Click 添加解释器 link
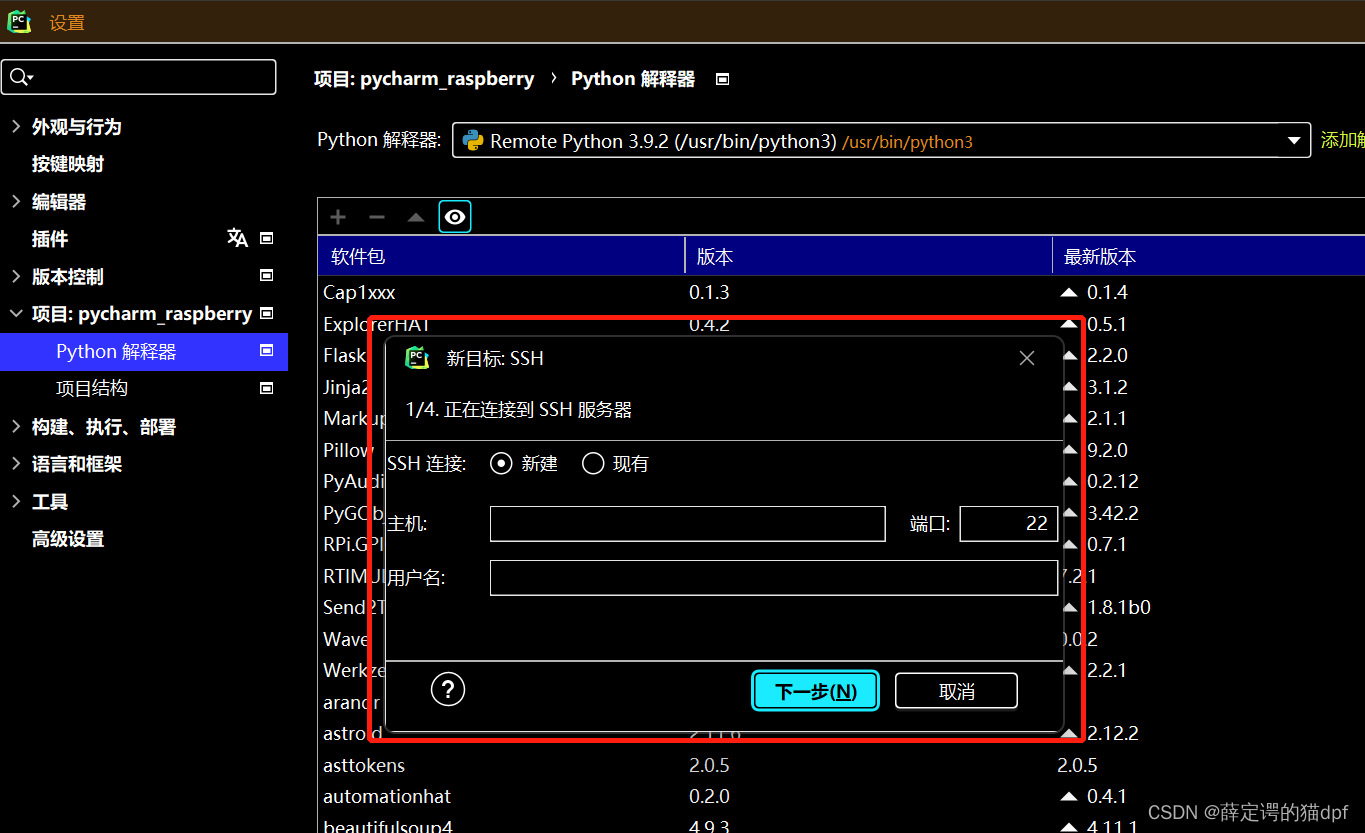 pyautogui.click(x=1343, y=140)
